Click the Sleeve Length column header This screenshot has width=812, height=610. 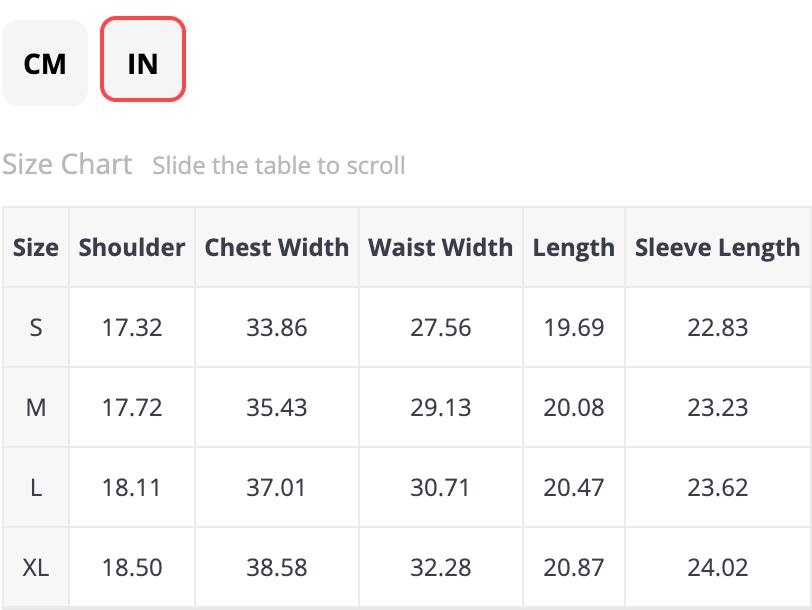click(717, 247)
